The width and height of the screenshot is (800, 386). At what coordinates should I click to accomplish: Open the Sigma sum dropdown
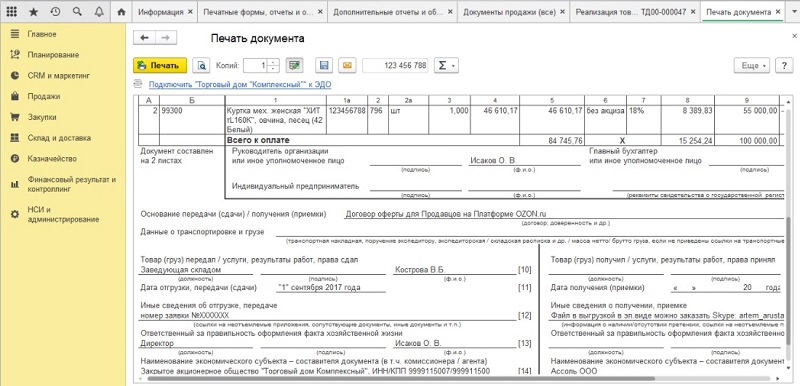point(446,65)
